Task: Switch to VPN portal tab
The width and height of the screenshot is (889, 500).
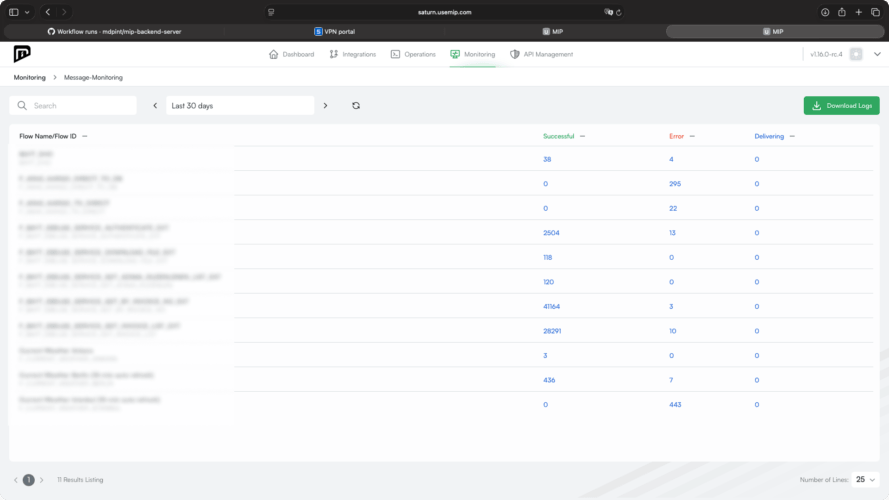Action: point(335,32)
